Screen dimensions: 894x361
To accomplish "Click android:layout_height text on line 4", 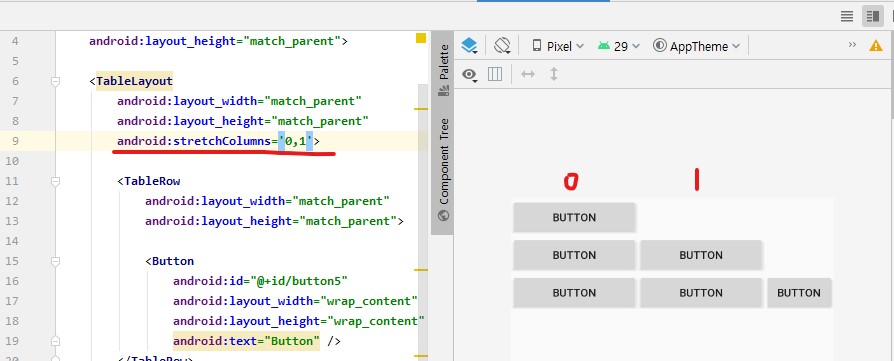I will 162,42.
